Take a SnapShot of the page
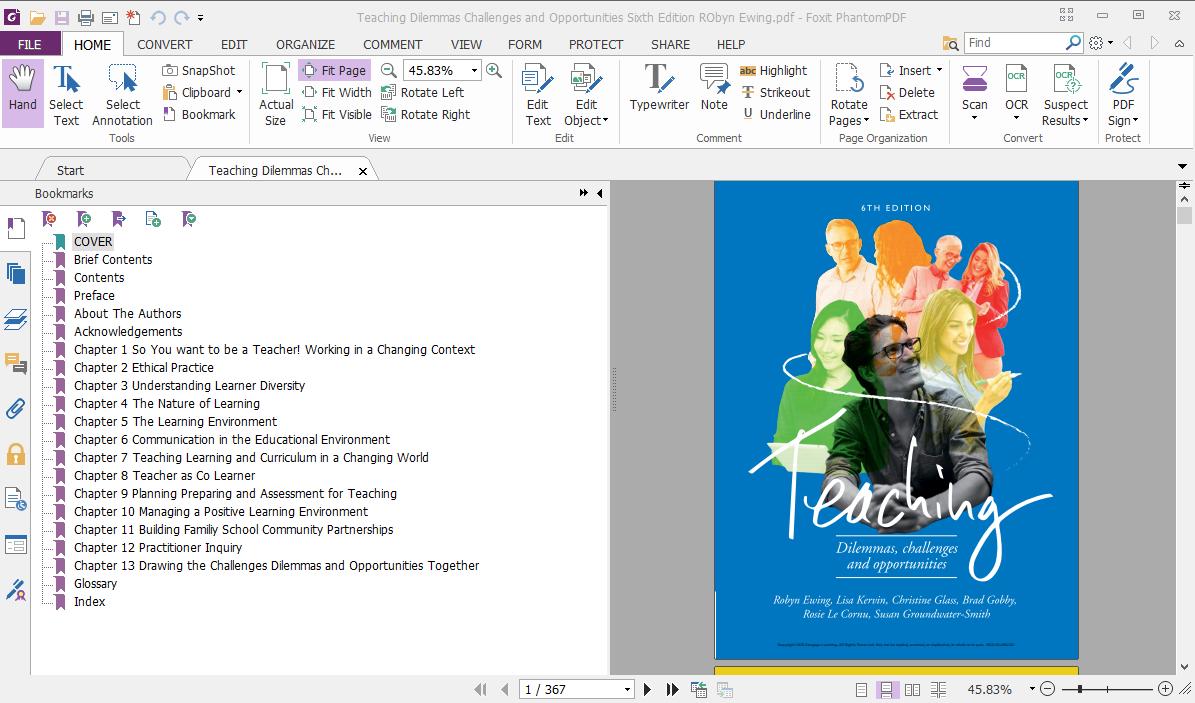This screenshot has width=1195, height=703. point(199,70)
